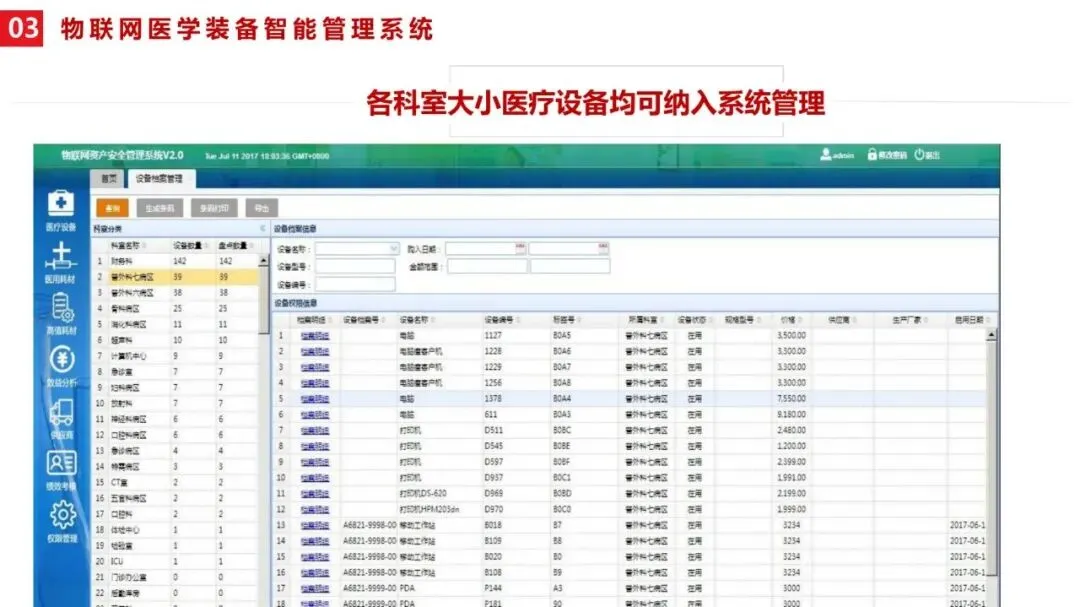1080x607 pixels.
Task: Click the 导出 button
Action: pos(262,208)
